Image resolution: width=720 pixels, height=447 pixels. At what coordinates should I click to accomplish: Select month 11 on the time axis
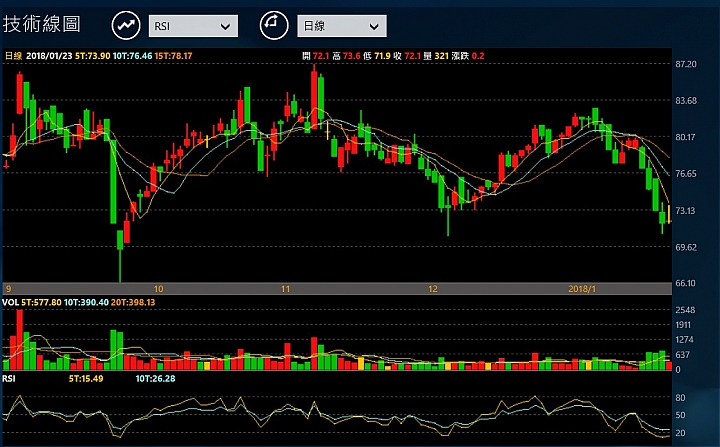[x=286, y=289]
